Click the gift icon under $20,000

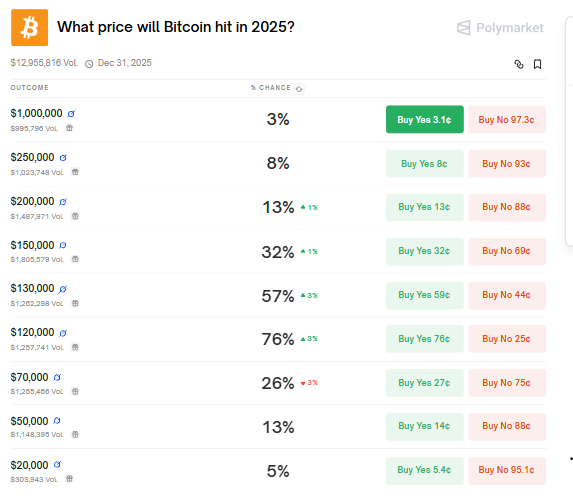pyautogui.click(x=69, y=478)
